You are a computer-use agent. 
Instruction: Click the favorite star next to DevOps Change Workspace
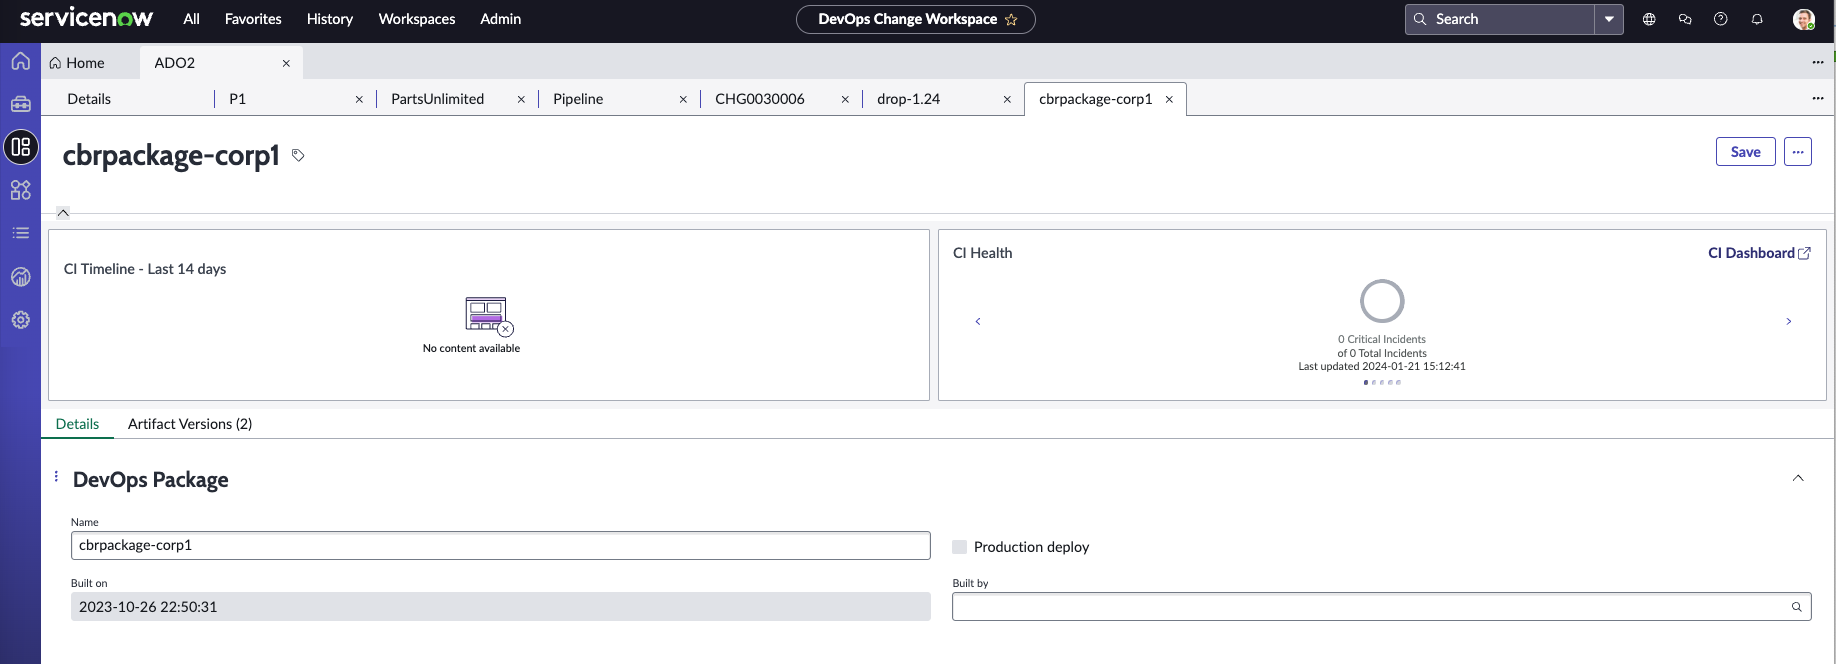pyautogui.click(x=1011, y=19)
